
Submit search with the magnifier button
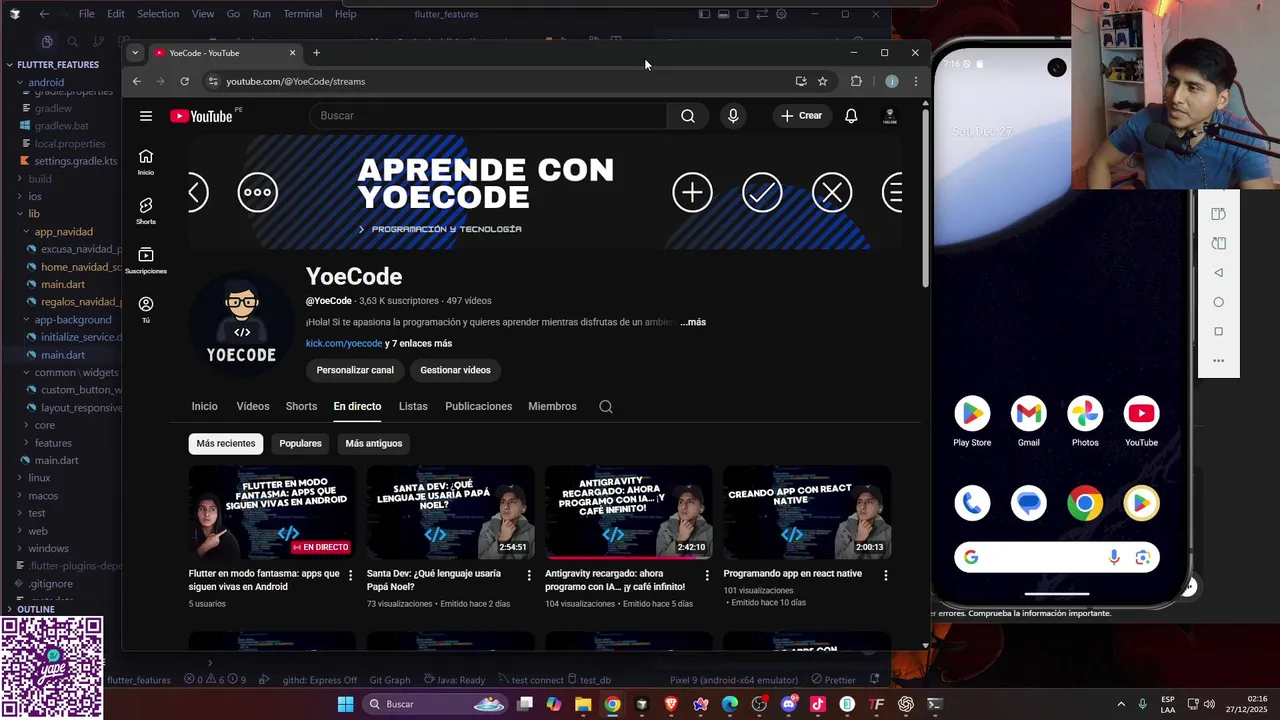tap(688, 116)
